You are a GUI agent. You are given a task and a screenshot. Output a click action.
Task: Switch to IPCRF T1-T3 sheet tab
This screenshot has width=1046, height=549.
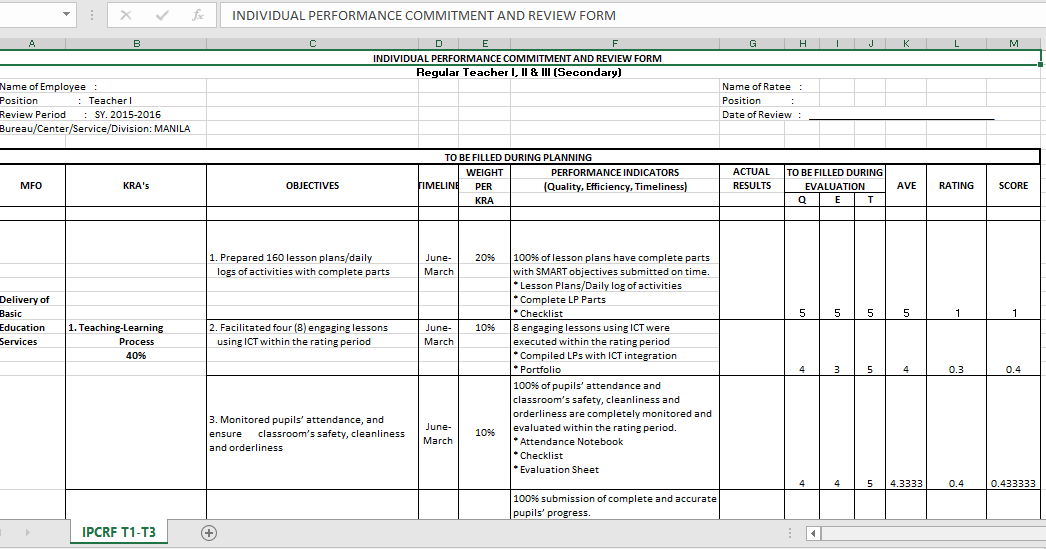coord(119,532)
